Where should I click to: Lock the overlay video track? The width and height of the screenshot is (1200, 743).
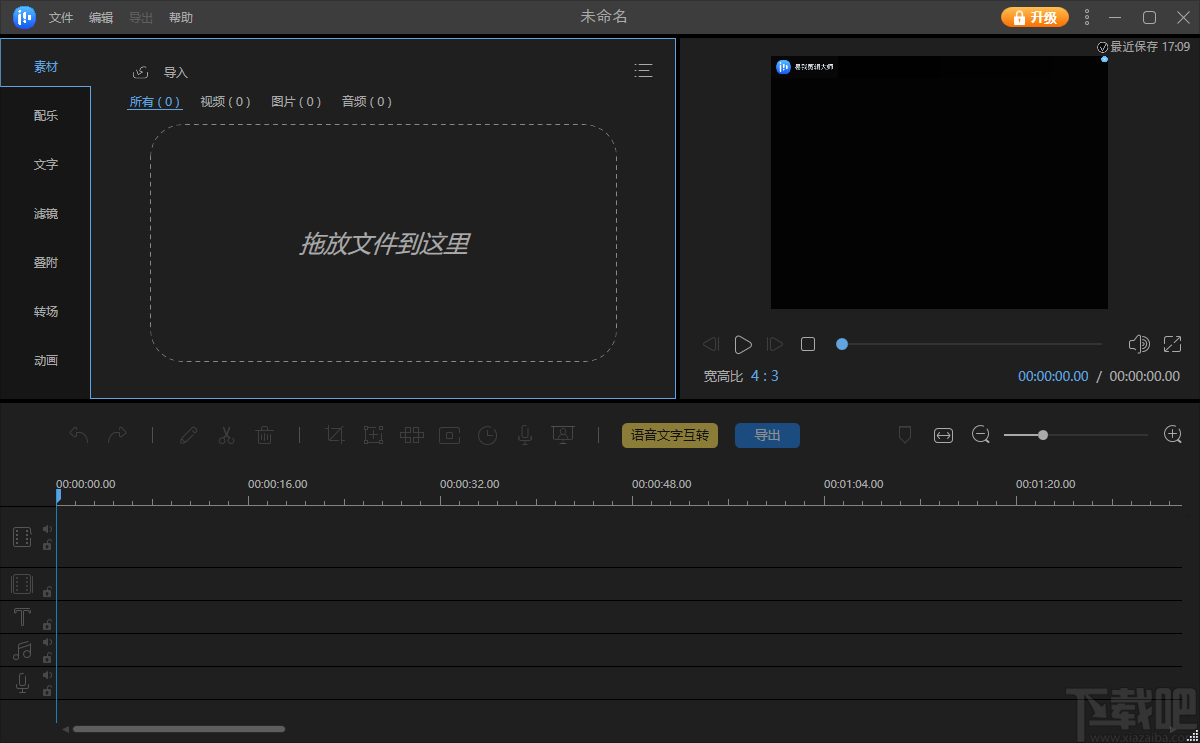click(47, 592)
